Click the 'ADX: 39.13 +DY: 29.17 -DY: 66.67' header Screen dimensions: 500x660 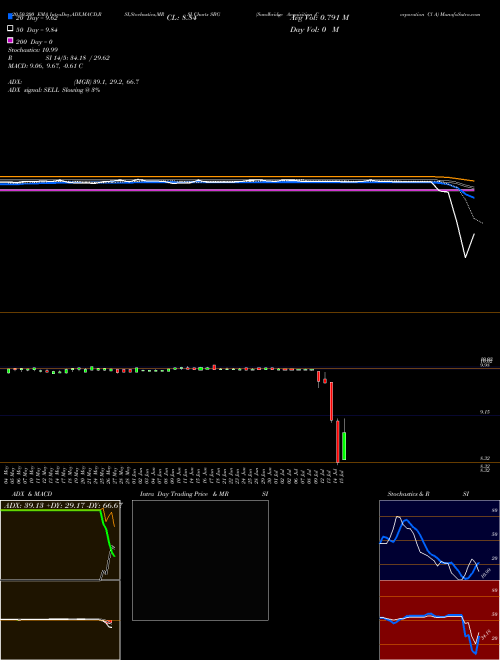pos(62,505)
